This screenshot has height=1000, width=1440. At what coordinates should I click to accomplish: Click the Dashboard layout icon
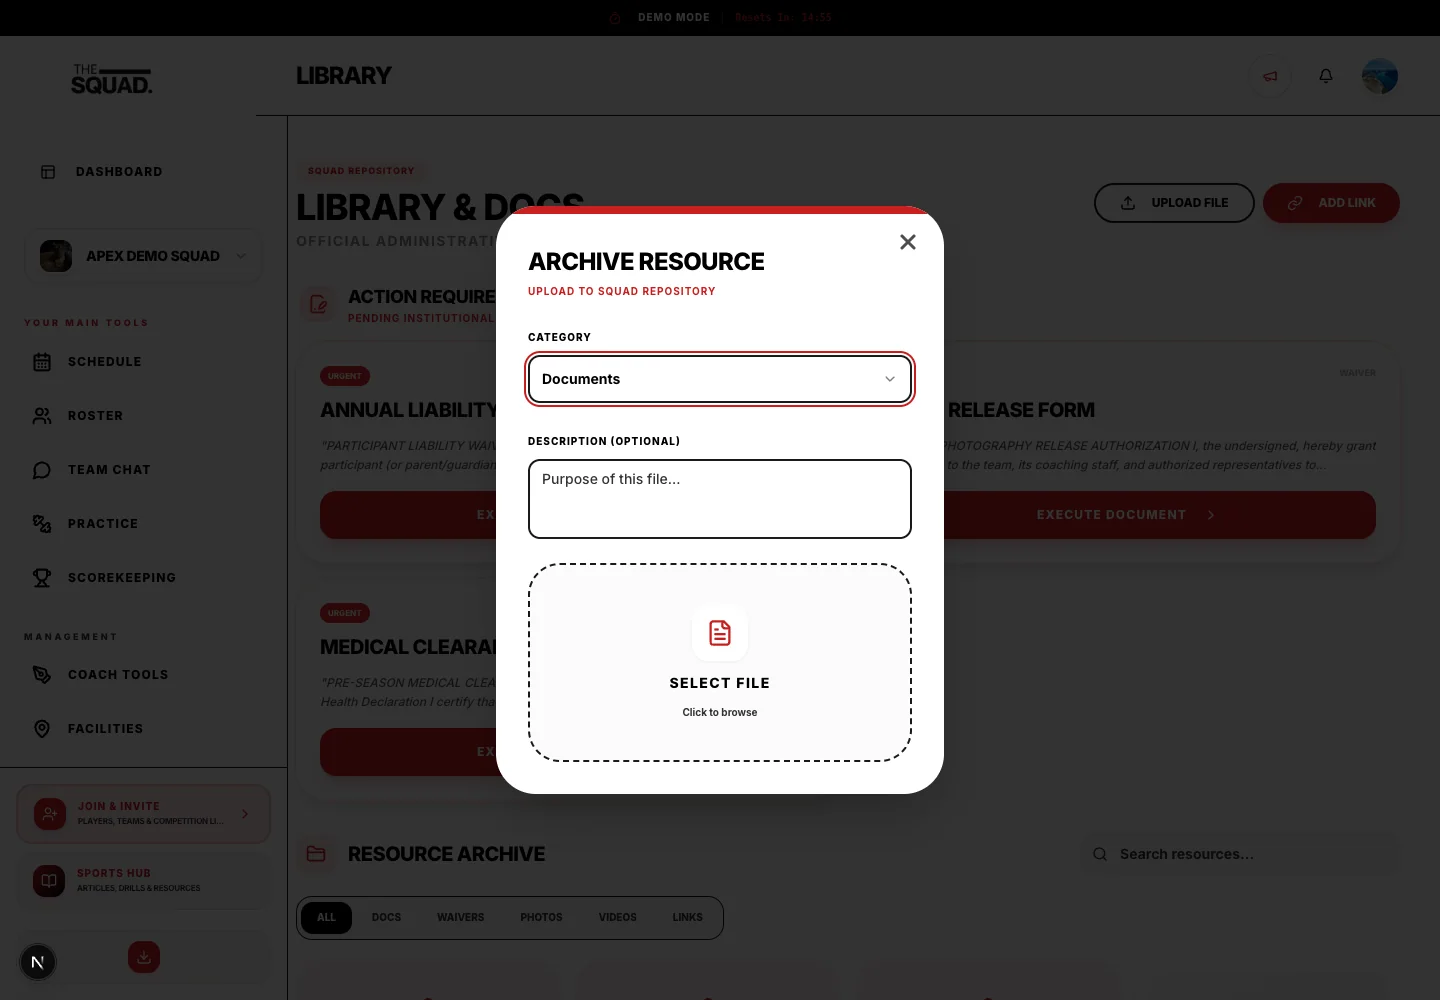48,172
